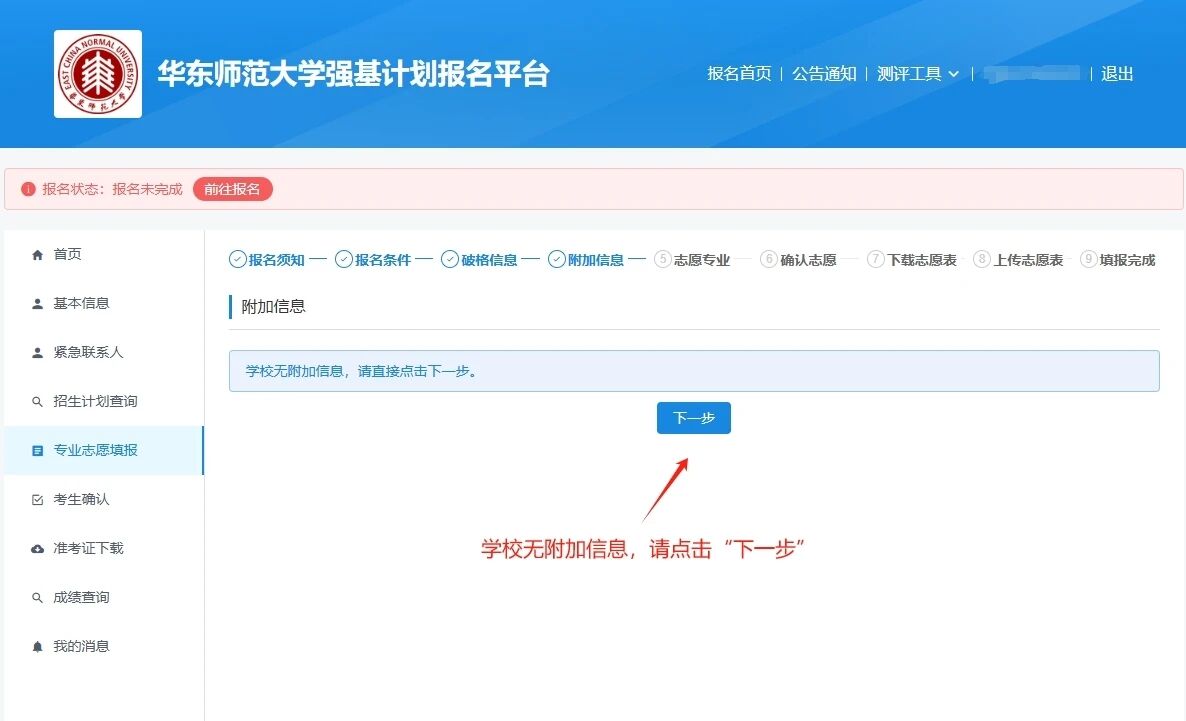Click the person icon beside 基本信息
The width and height of the screenshot is (1186, 721).
(x=38, y=304)
